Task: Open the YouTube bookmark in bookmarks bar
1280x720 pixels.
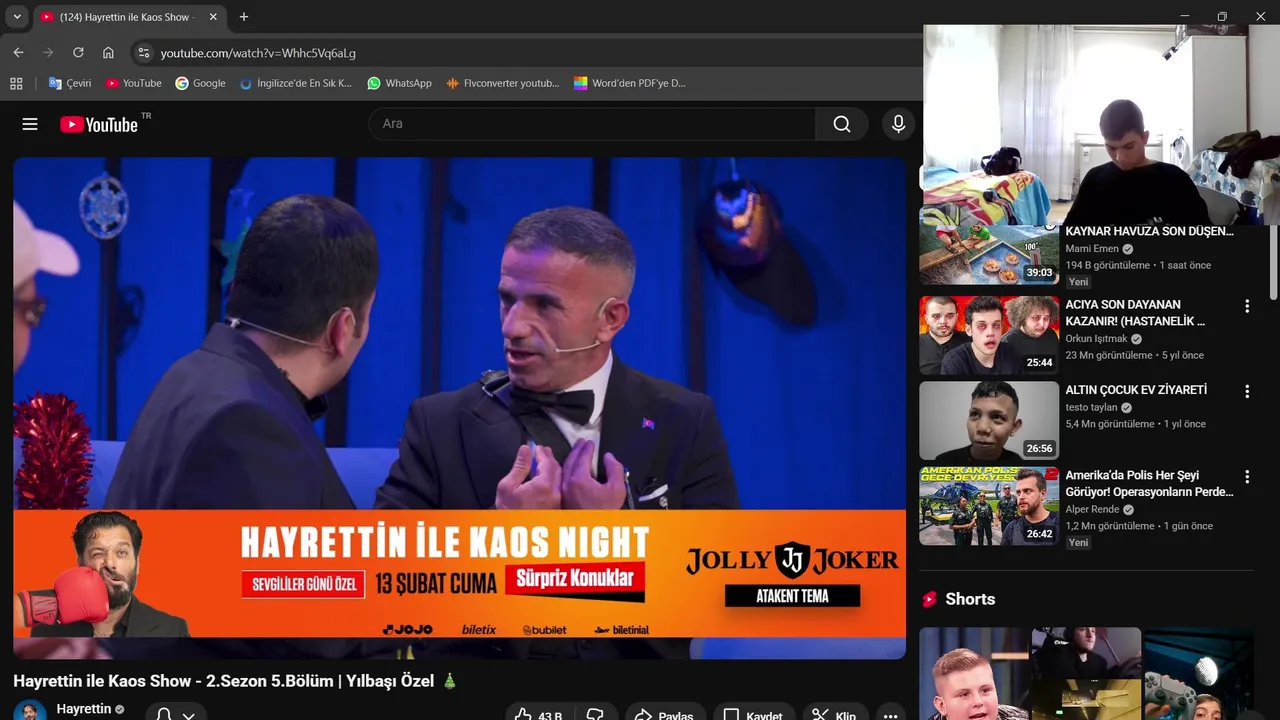Action: (x=133, y=83)
